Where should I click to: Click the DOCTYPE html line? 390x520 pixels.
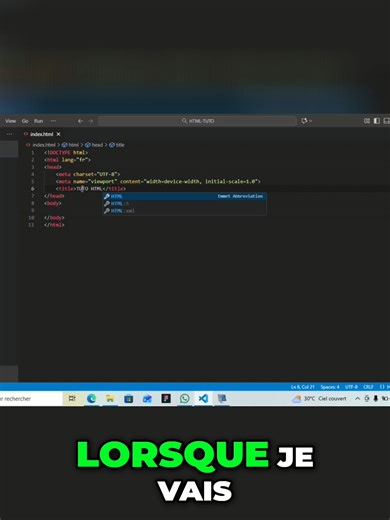[x=66, y=152]
